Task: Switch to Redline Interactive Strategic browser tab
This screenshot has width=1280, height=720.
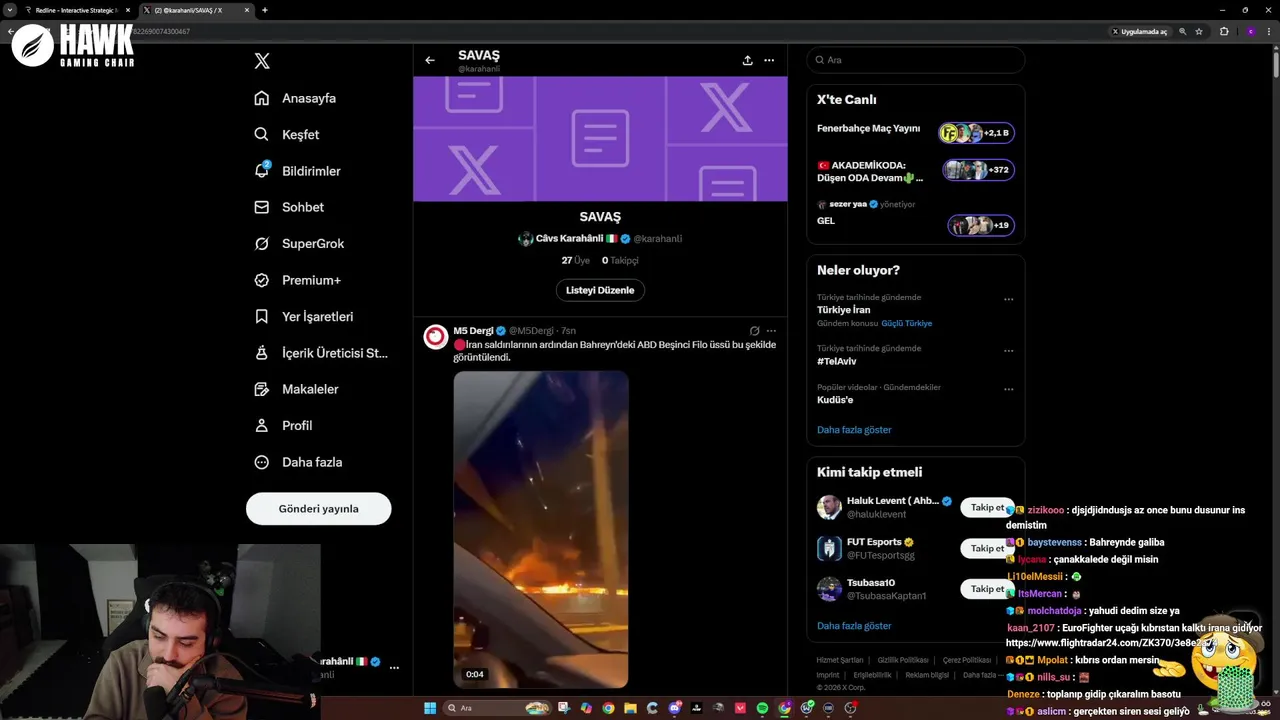Action: pos(78,10)
